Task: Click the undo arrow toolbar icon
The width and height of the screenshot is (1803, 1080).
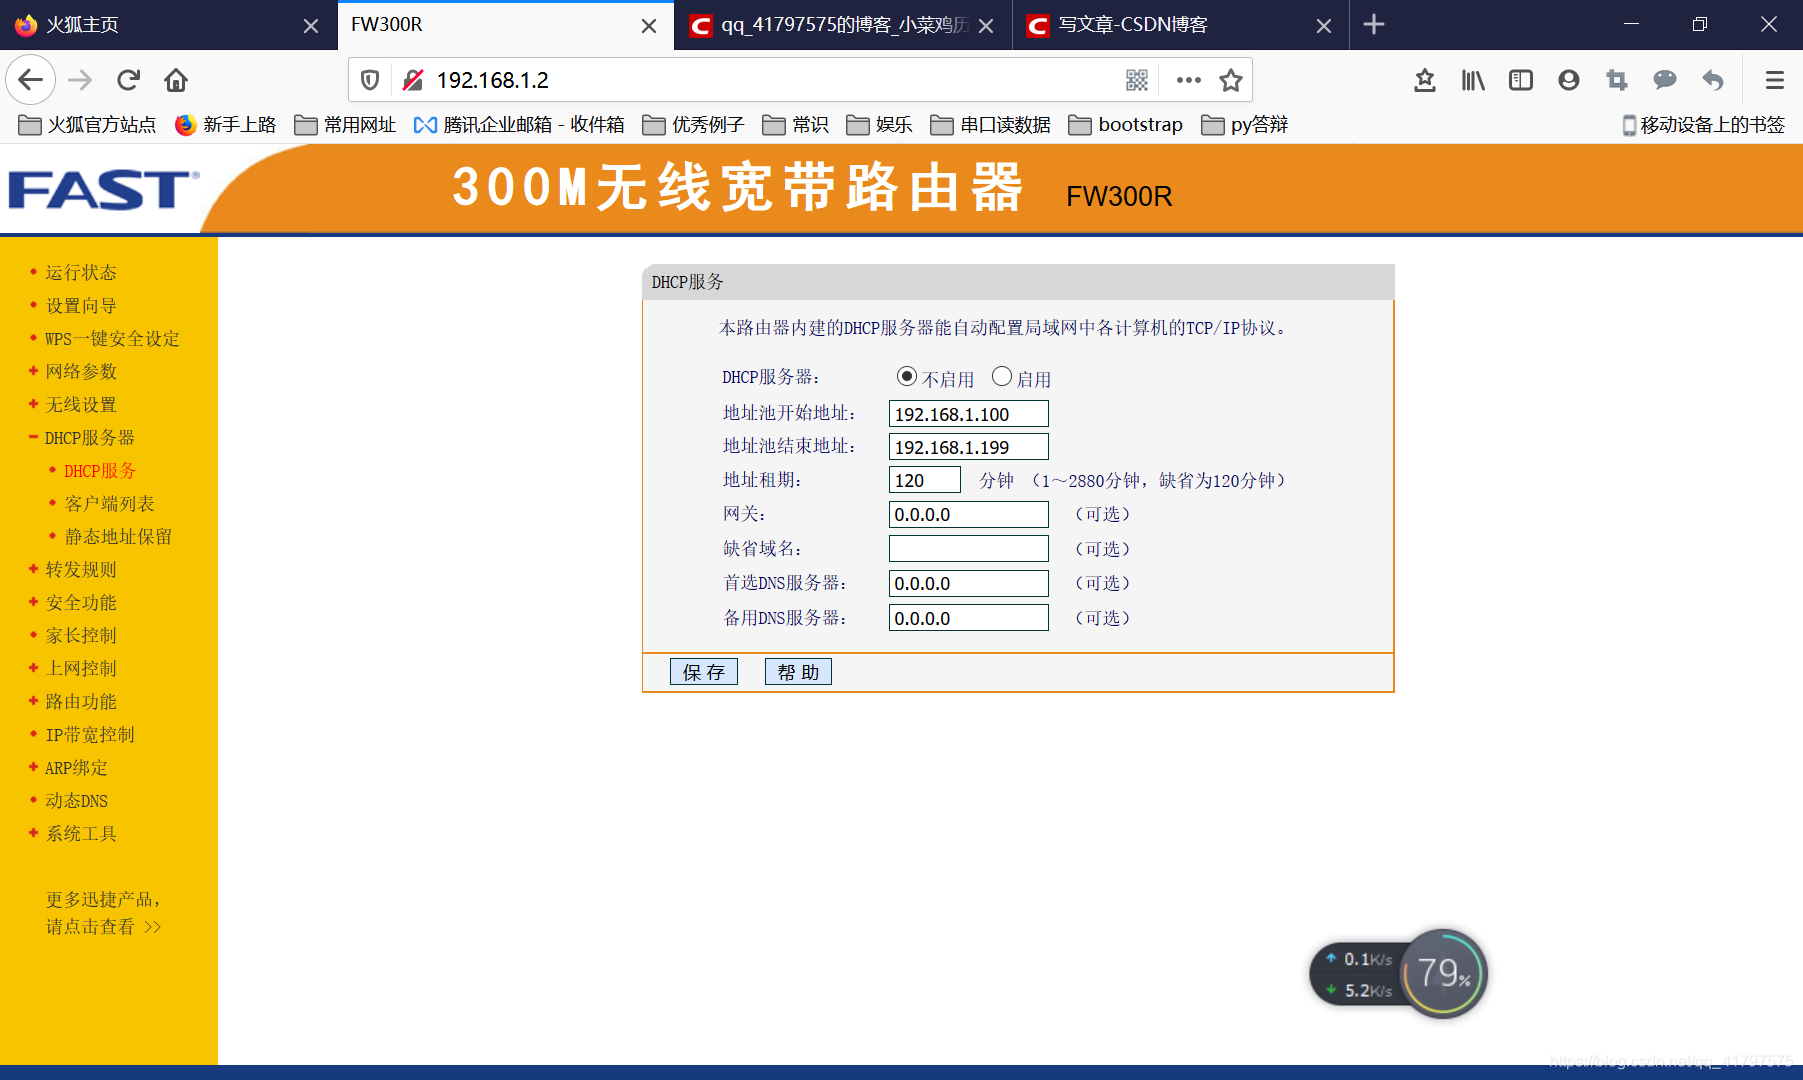Action: [x=1713, y=80]
